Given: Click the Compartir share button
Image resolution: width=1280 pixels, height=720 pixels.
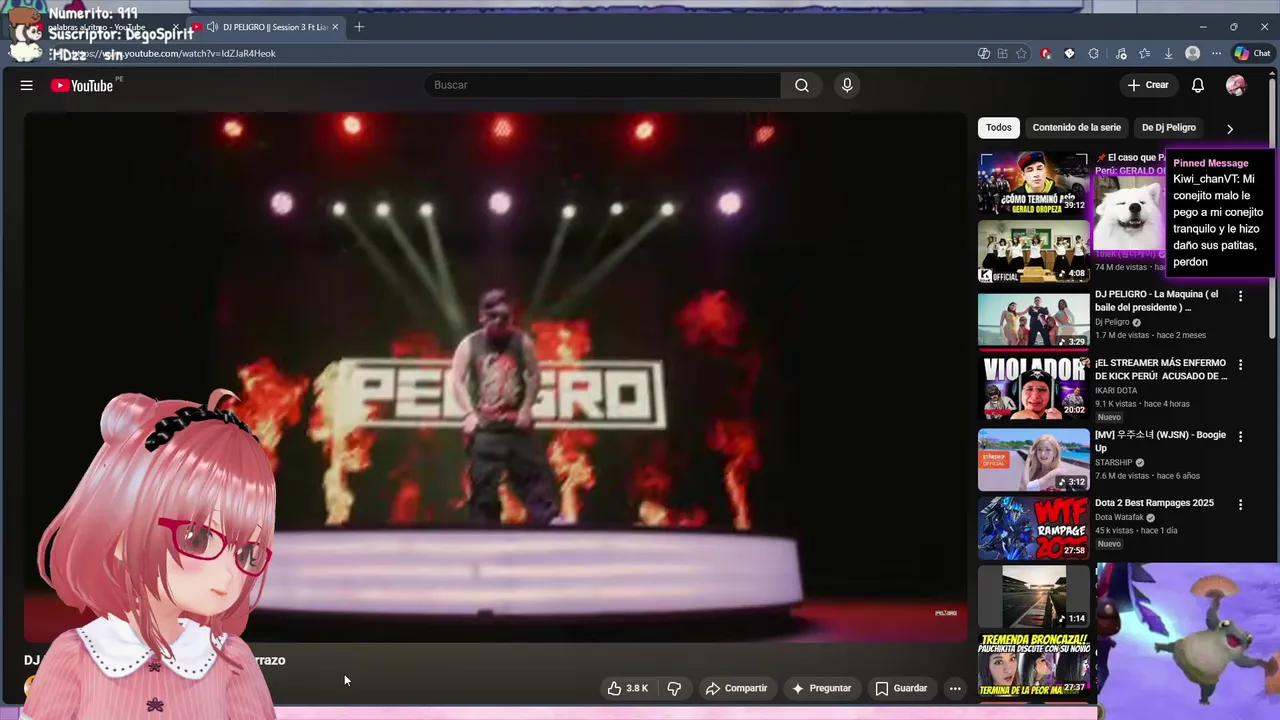Looking at the screenshot, I should 736,688.
